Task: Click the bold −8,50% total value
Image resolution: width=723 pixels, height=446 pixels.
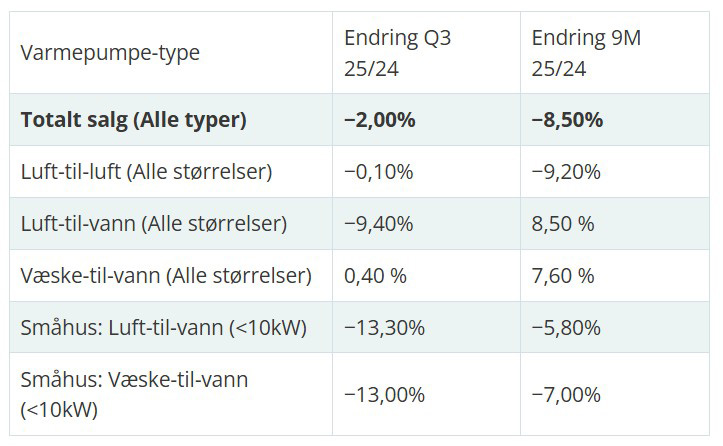Action: 567,120
